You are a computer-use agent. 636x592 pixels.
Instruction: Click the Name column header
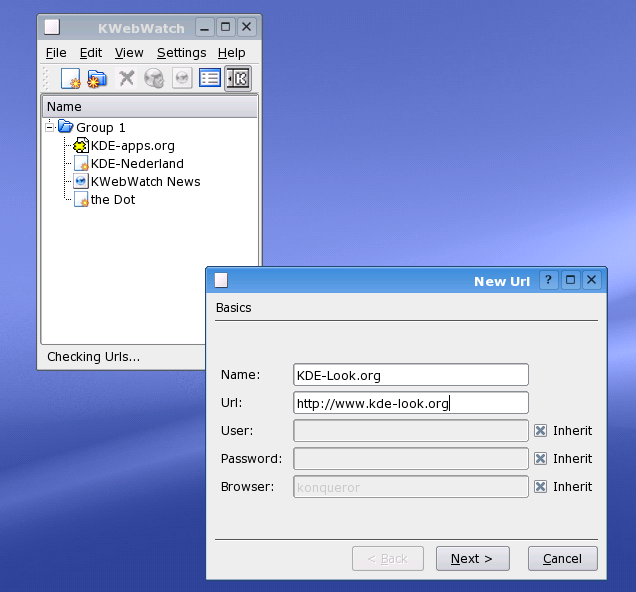[150, 107]
